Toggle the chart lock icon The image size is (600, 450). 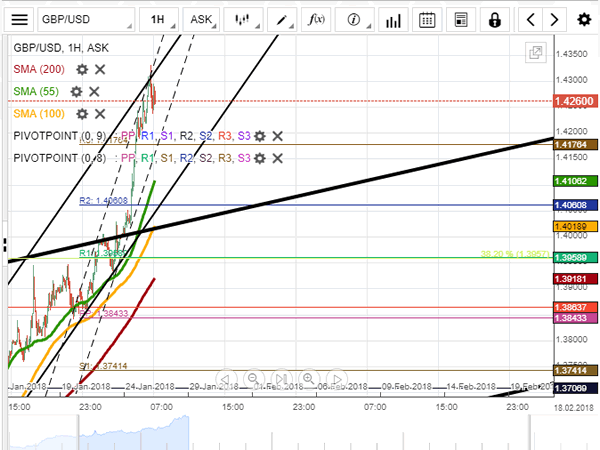click(494, 19)
